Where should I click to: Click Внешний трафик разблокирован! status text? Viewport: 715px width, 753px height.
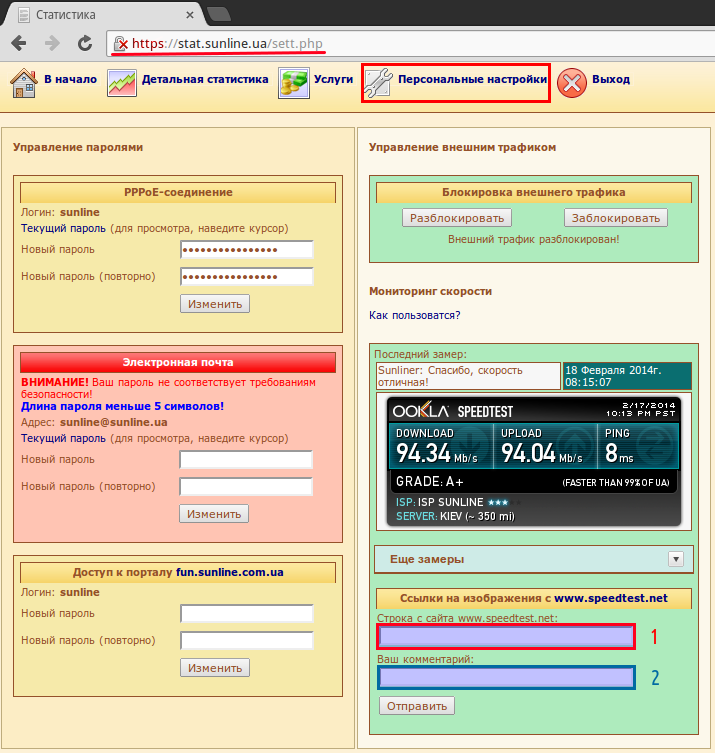533,239
